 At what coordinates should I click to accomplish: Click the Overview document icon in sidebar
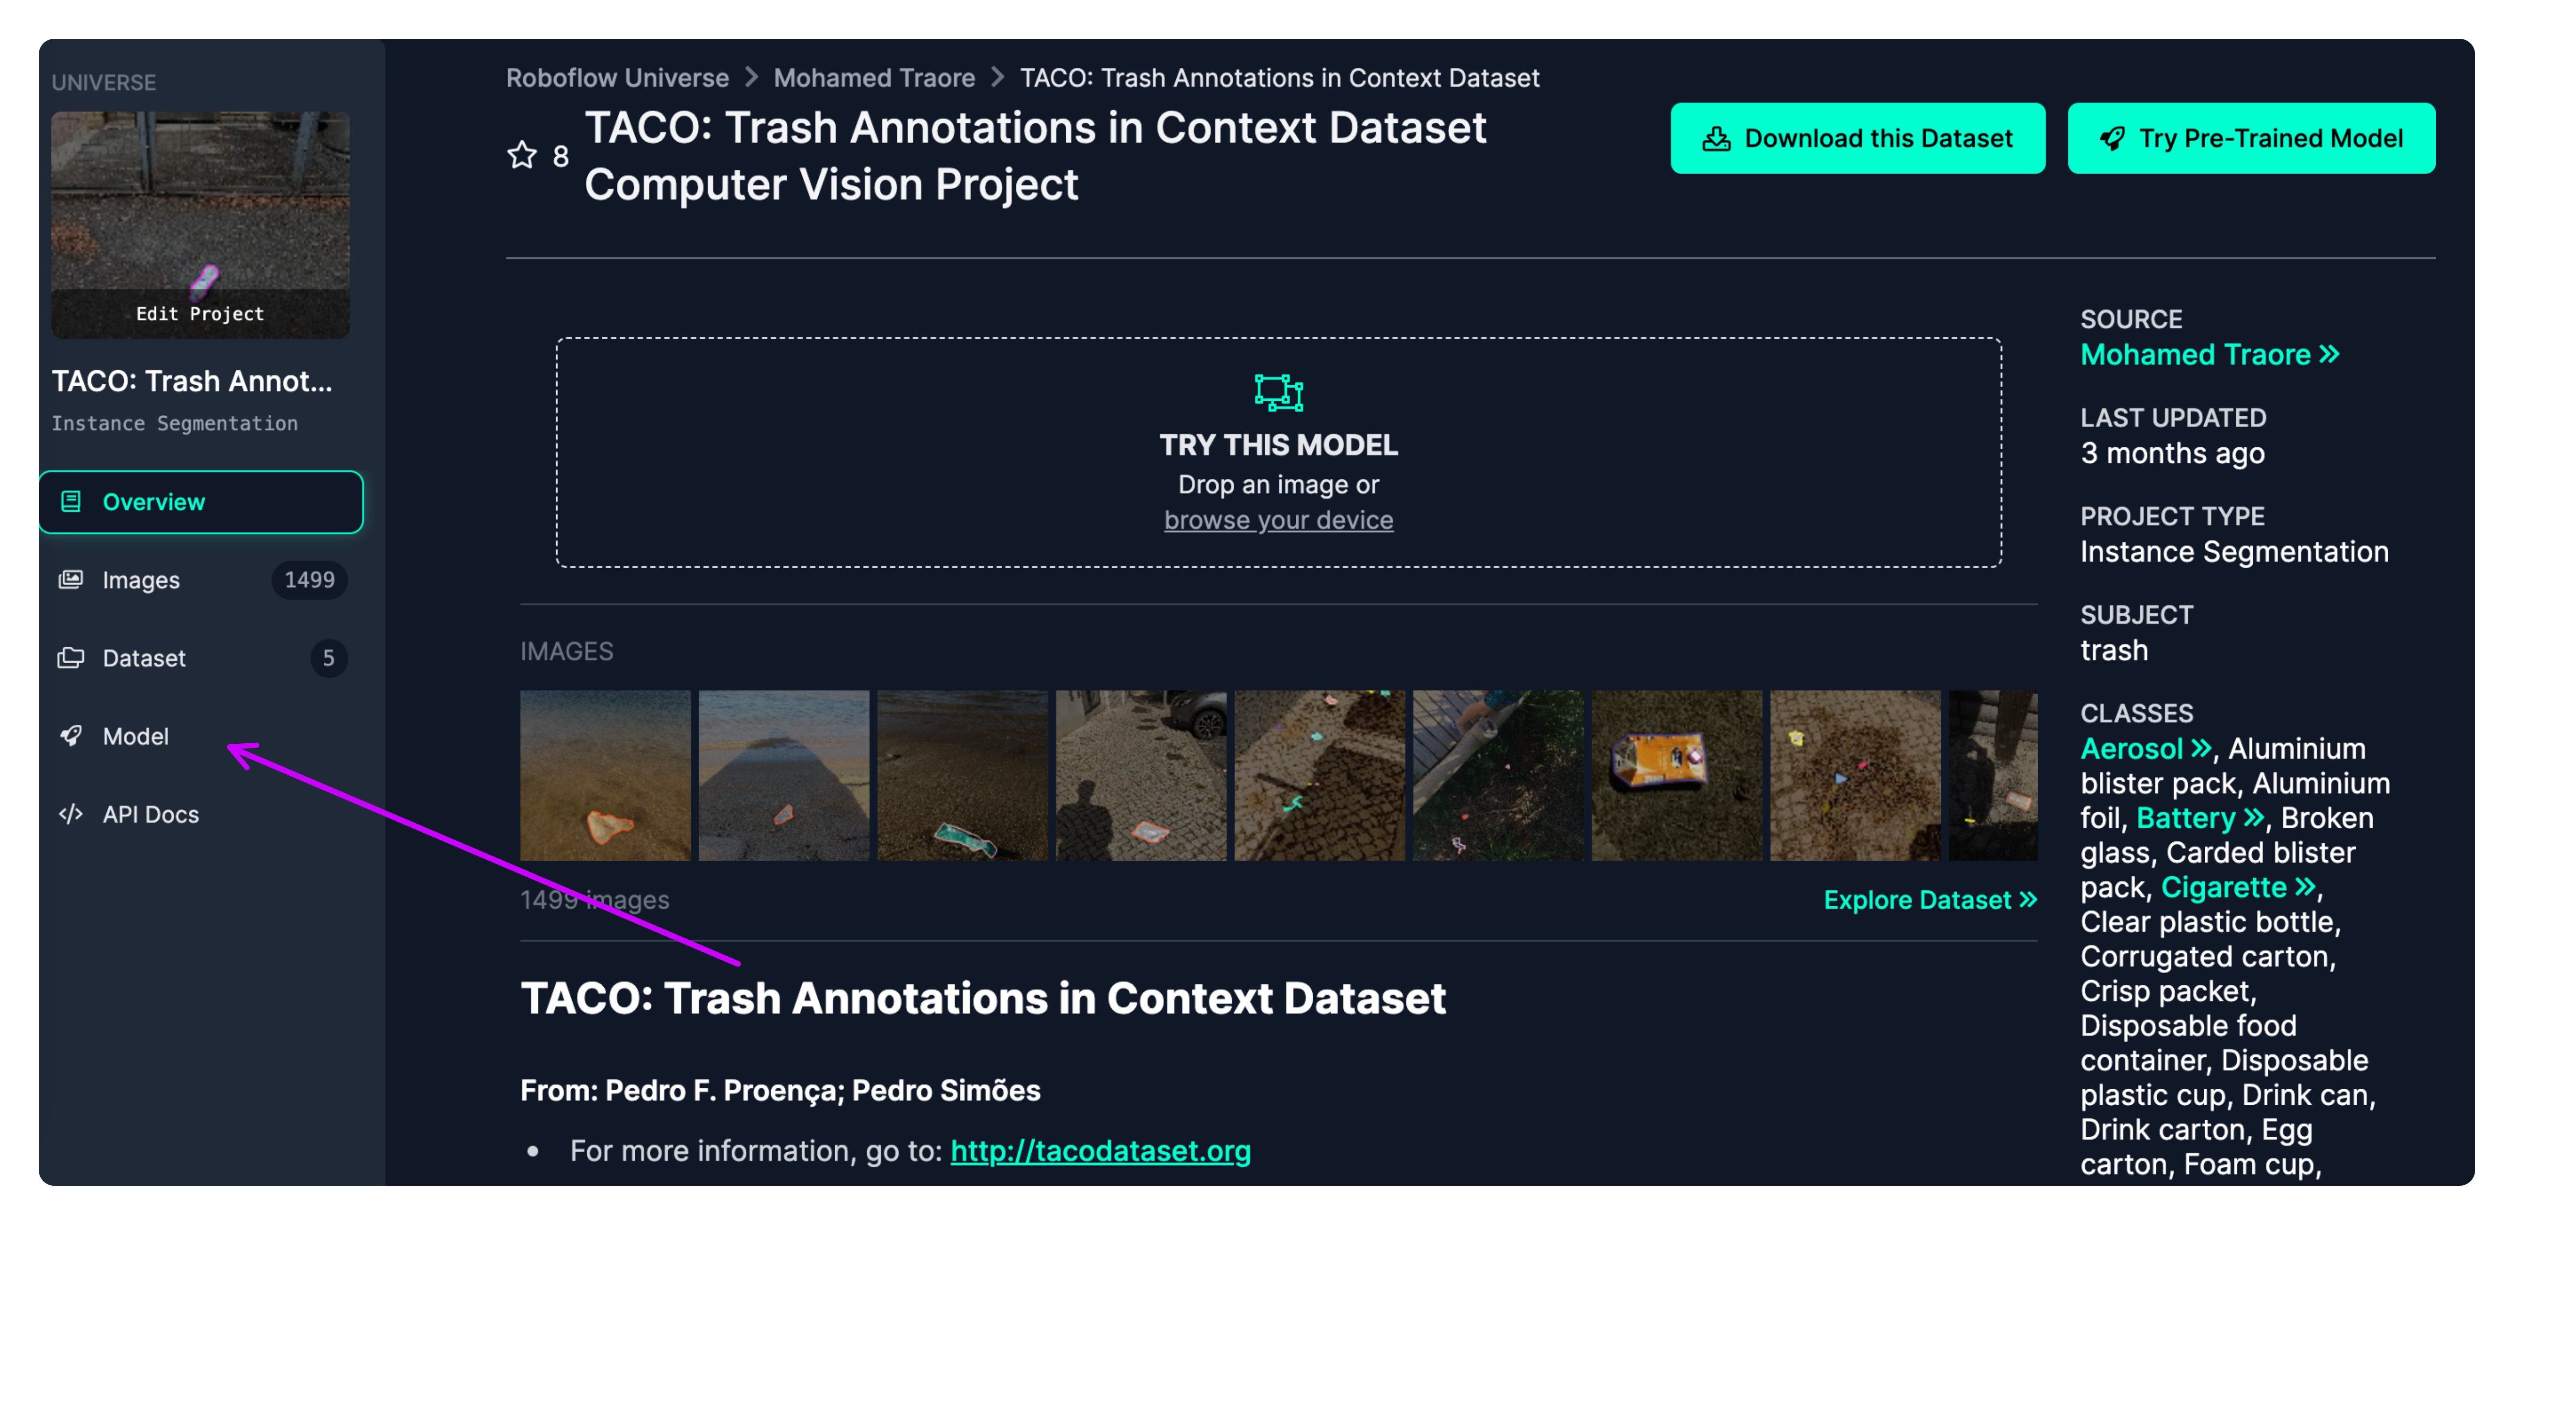click(x=71, y=501)
